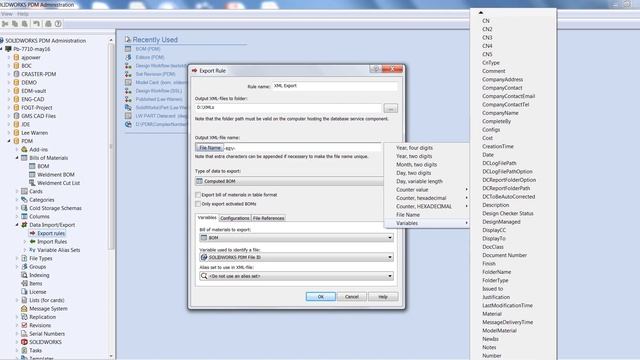Open Bill of materials to export dropdown
The width and height of the screenshot is (640, 360).
[296, 238]
